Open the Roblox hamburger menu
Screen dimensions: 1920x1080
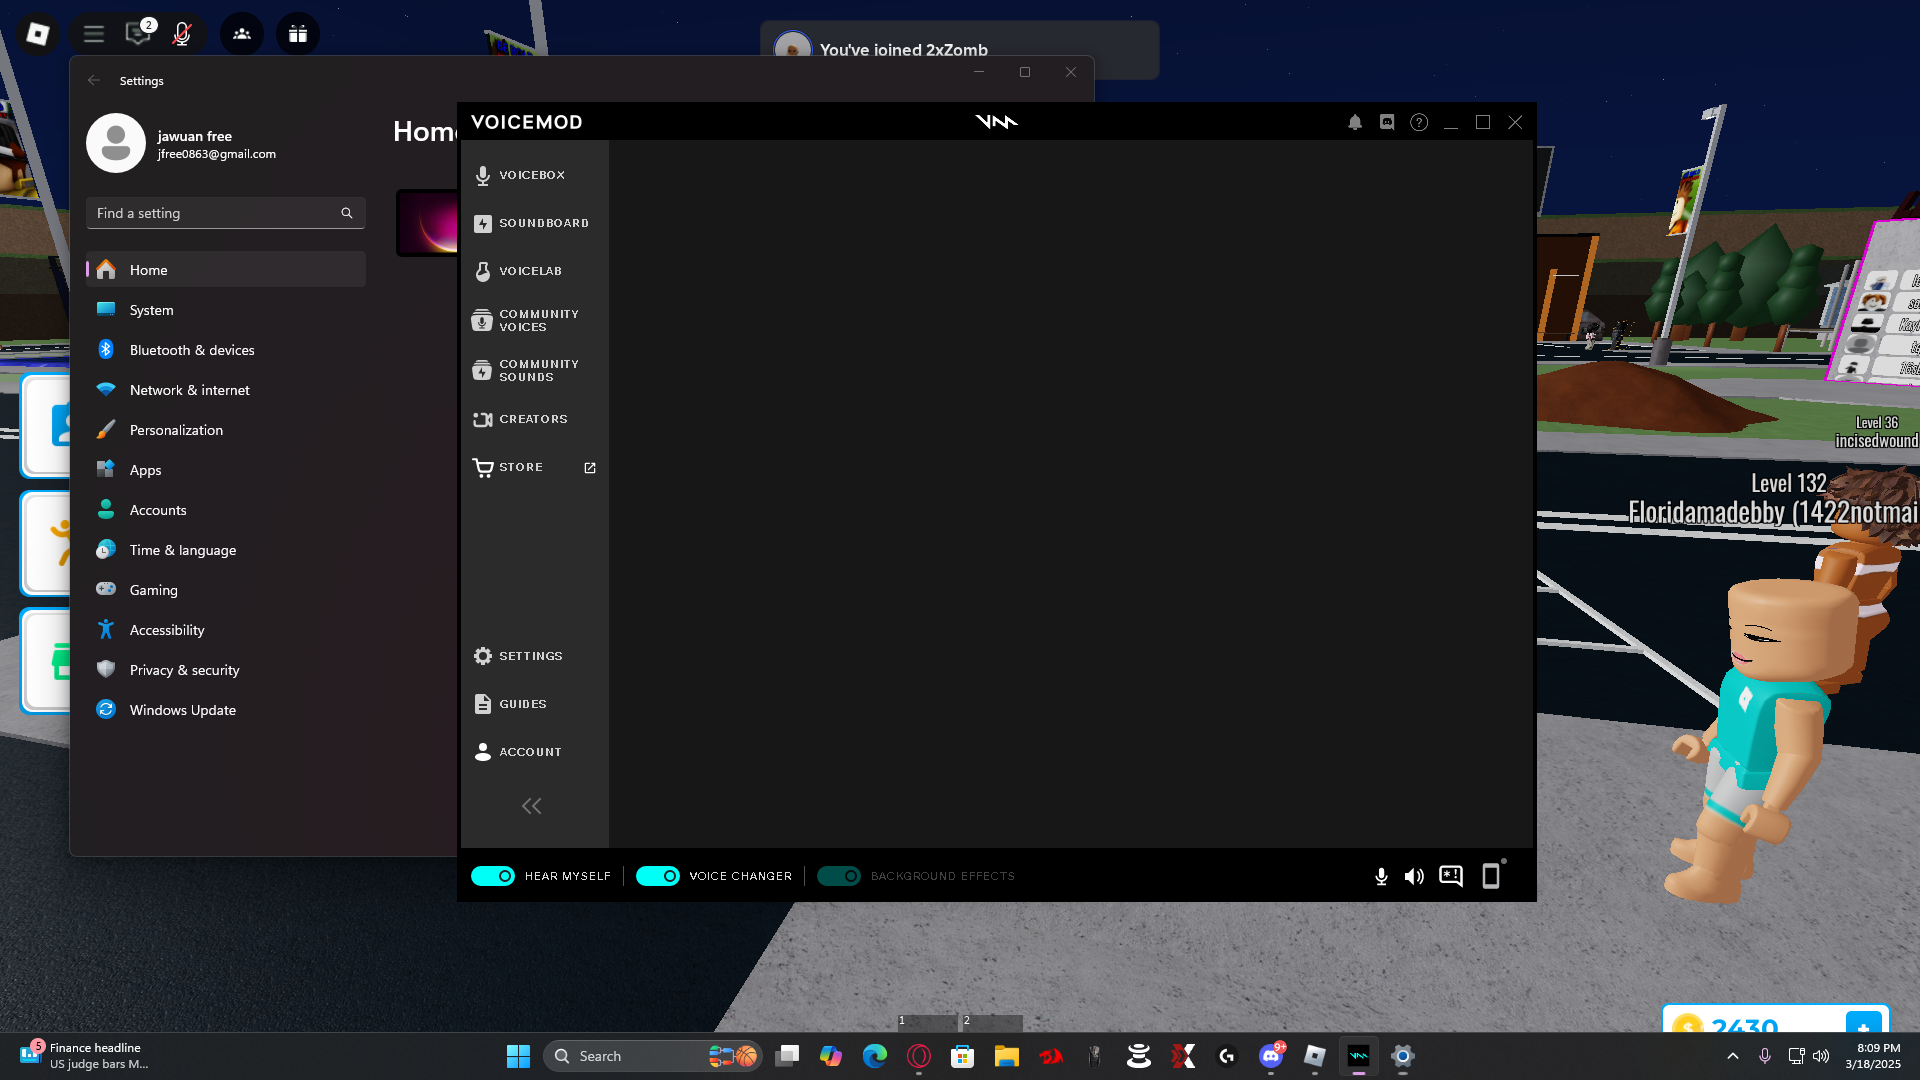[94, 34]
